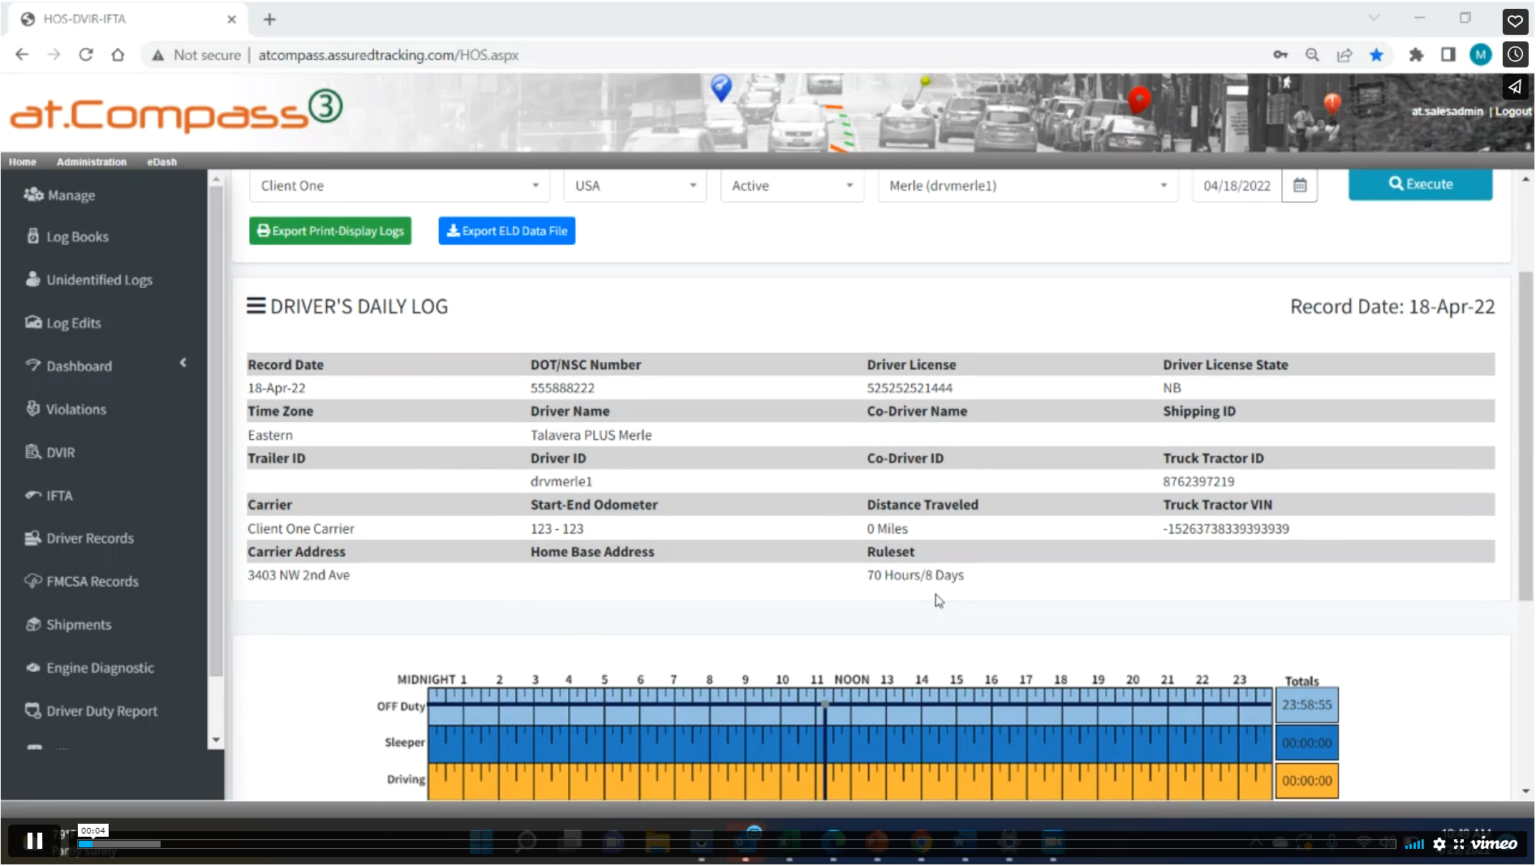Open Driver Records

tap(89, 538)
